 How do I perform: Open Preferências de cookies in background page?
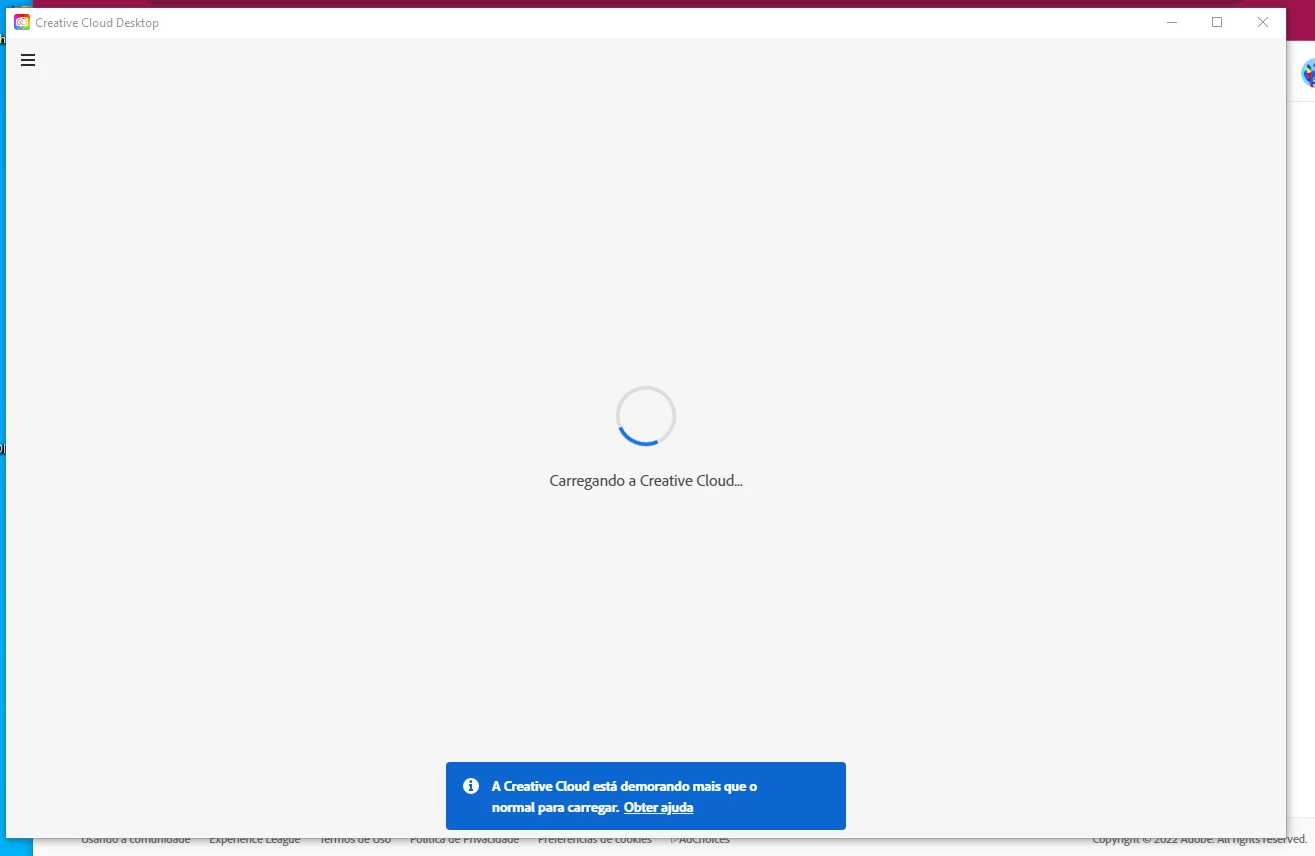(594, 841)
